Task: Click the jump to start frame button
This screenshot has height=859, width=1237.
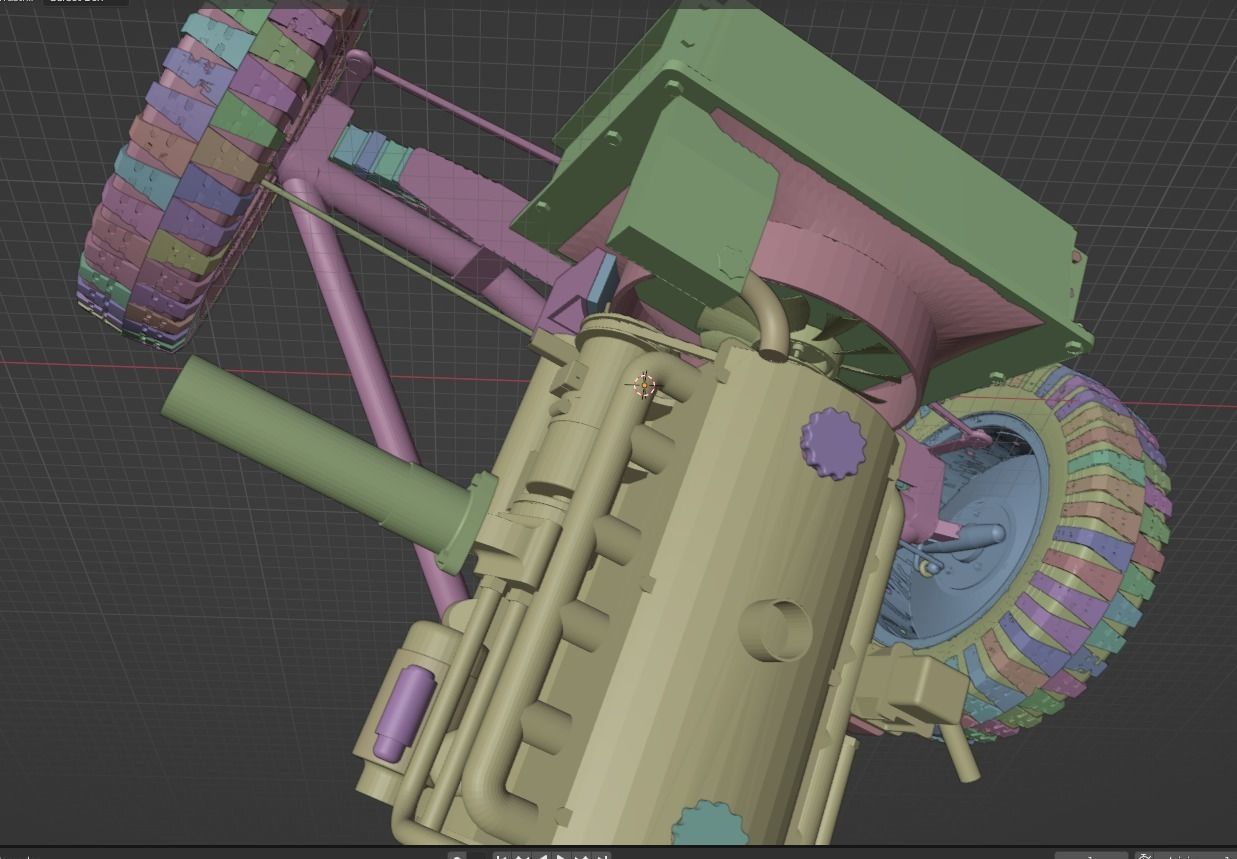Action: pos(502,856)
